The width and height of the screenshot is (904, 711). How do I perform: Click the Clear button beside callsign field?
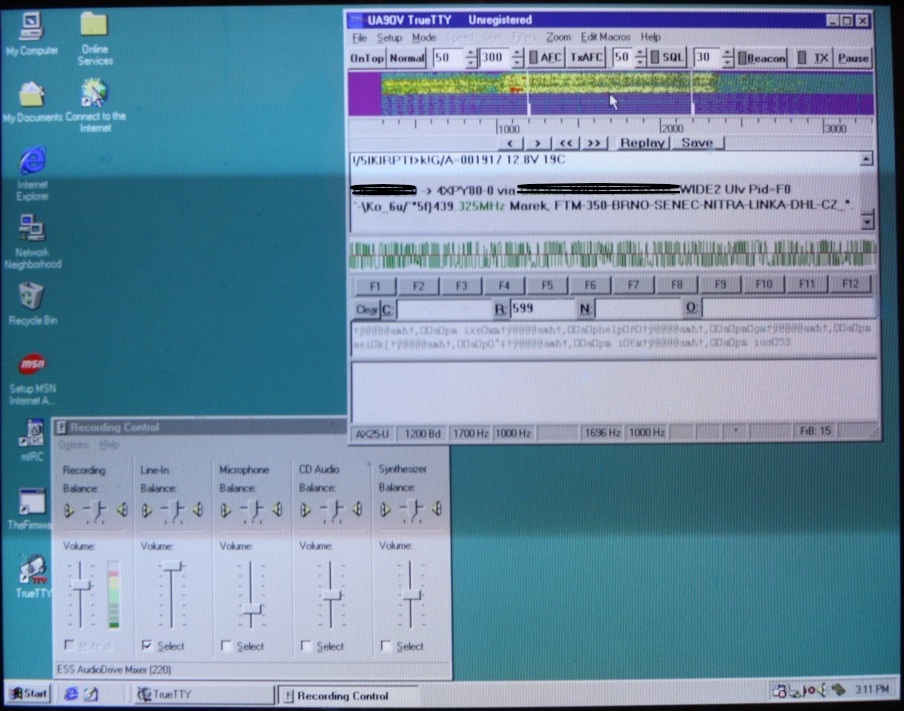366,310
